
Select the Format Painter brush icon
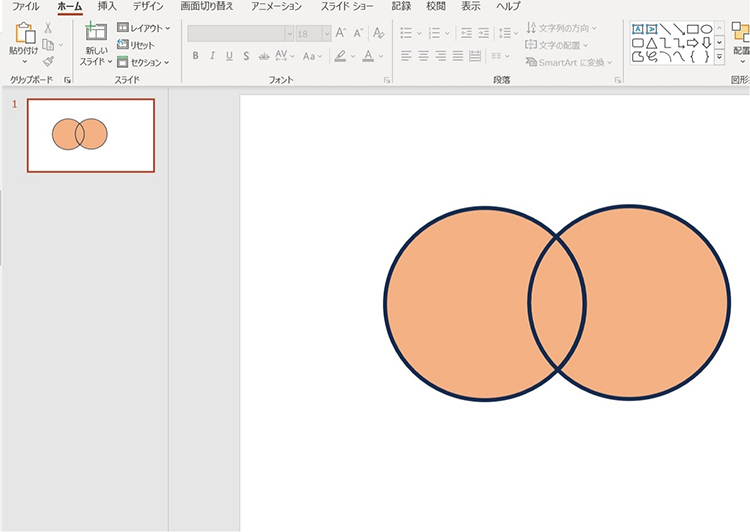[47, 61]
